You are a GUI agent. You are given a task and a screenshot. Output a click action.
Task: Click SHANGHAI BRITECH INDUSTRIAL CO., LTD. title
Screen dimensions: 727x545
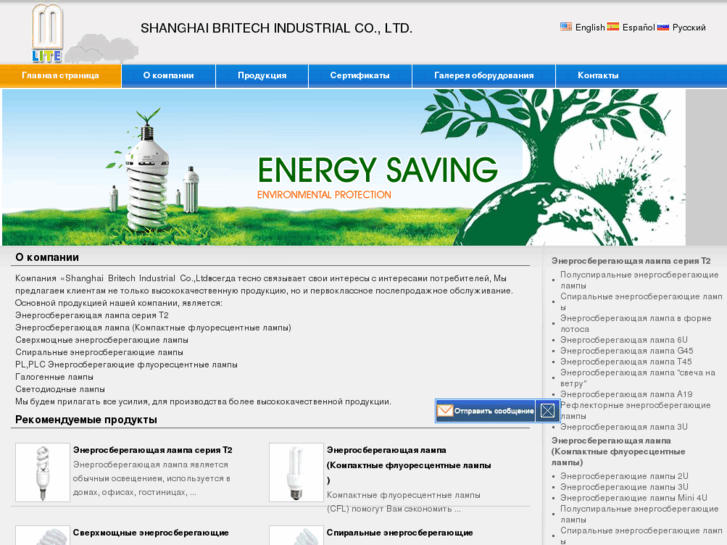(276, 28)
